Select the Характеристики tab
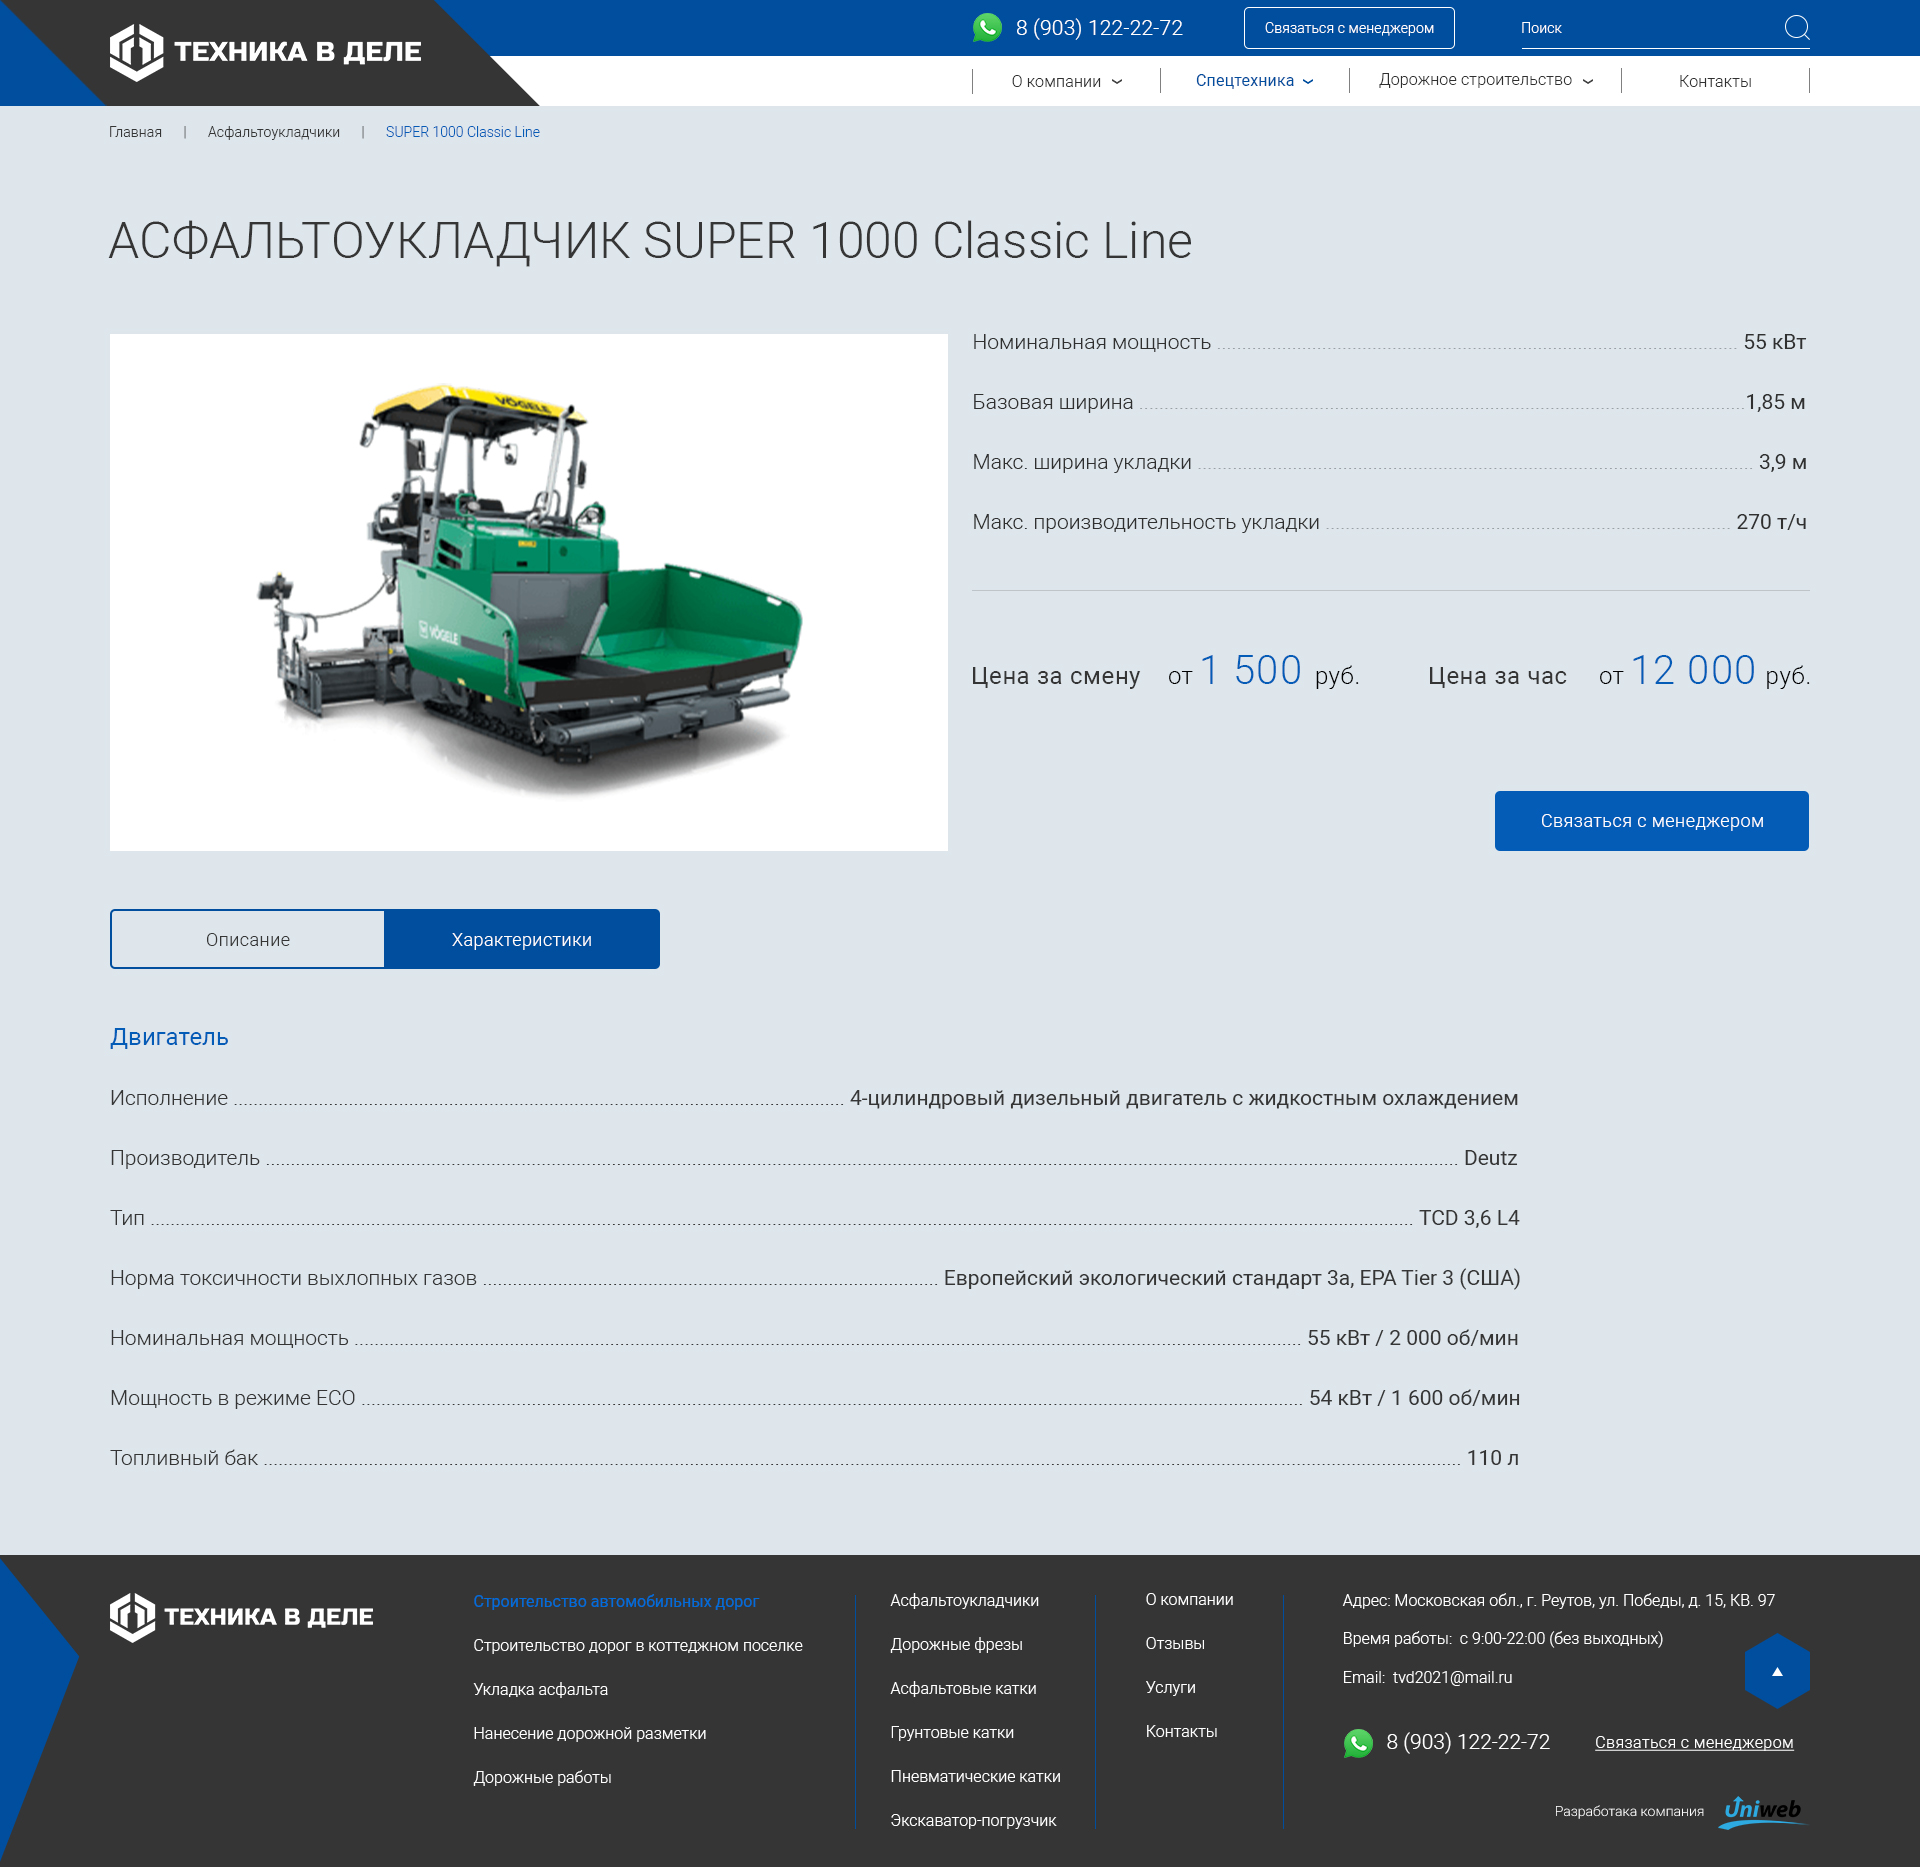 click(522, 939)
